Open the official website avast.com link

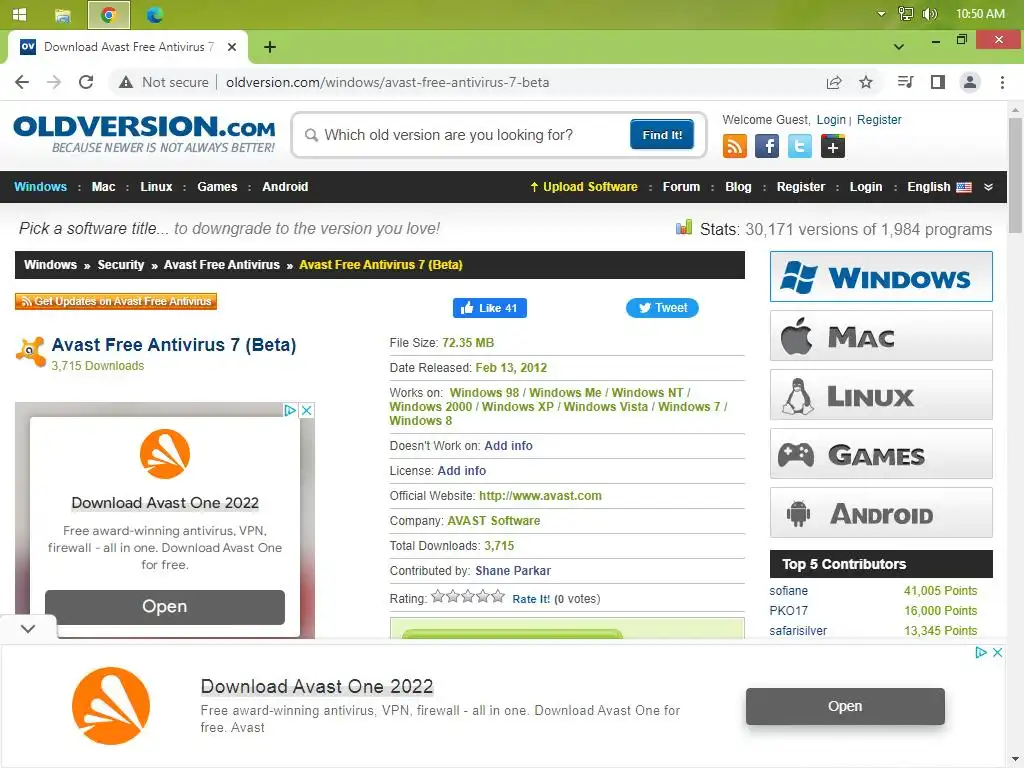[540, 496]
